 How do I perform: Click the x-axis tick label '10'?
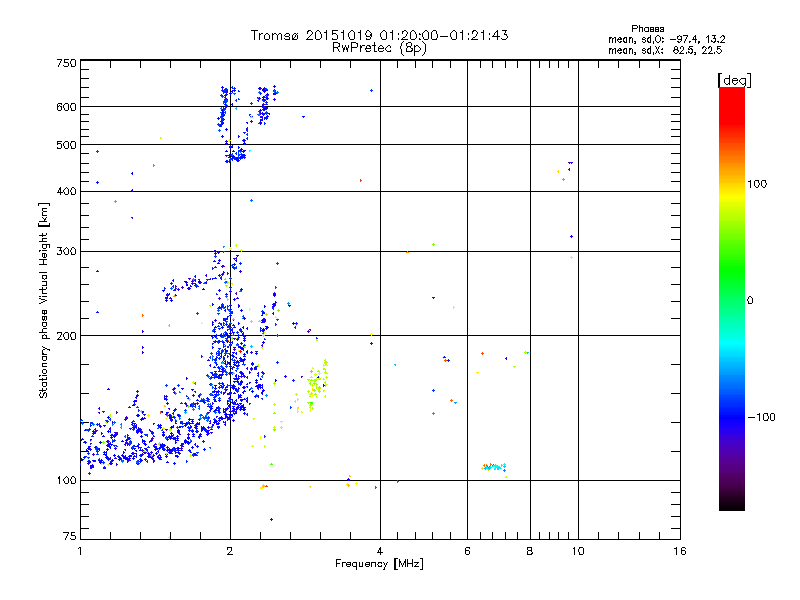(x=578, y=551)
